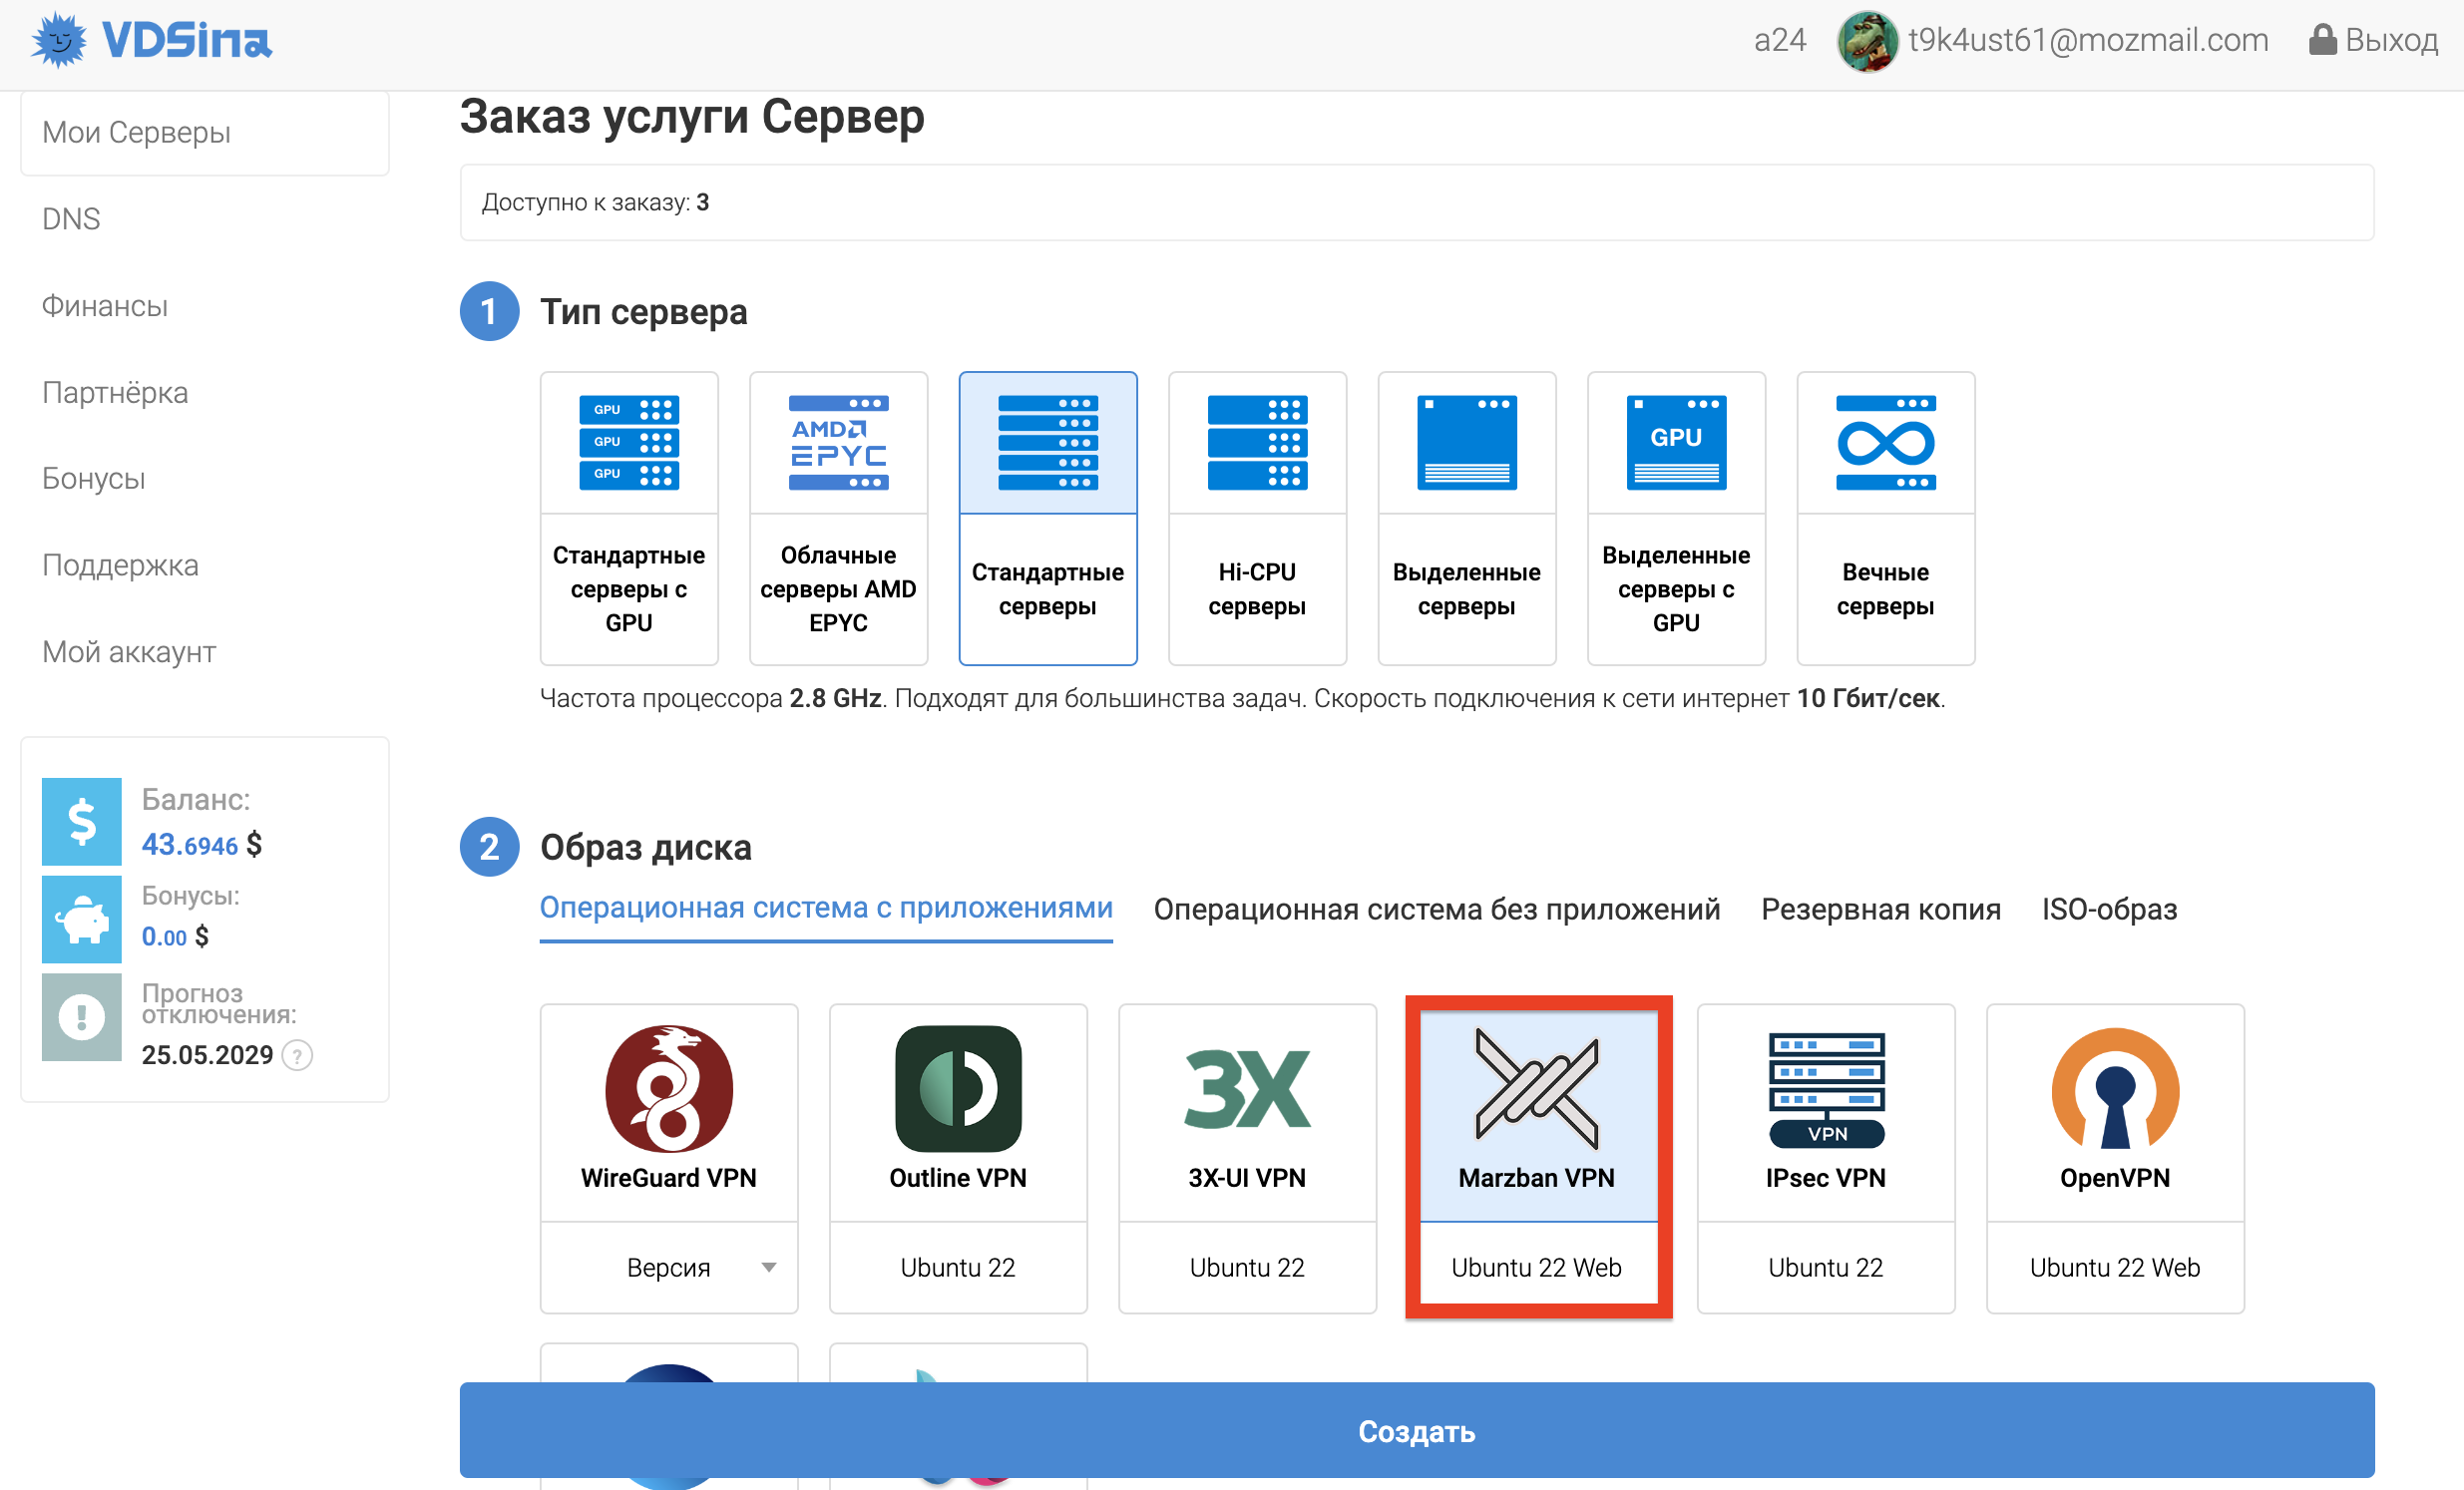
Task: Pick the Hi-CPU серверы icon
Action: [x=1257, y=443]
